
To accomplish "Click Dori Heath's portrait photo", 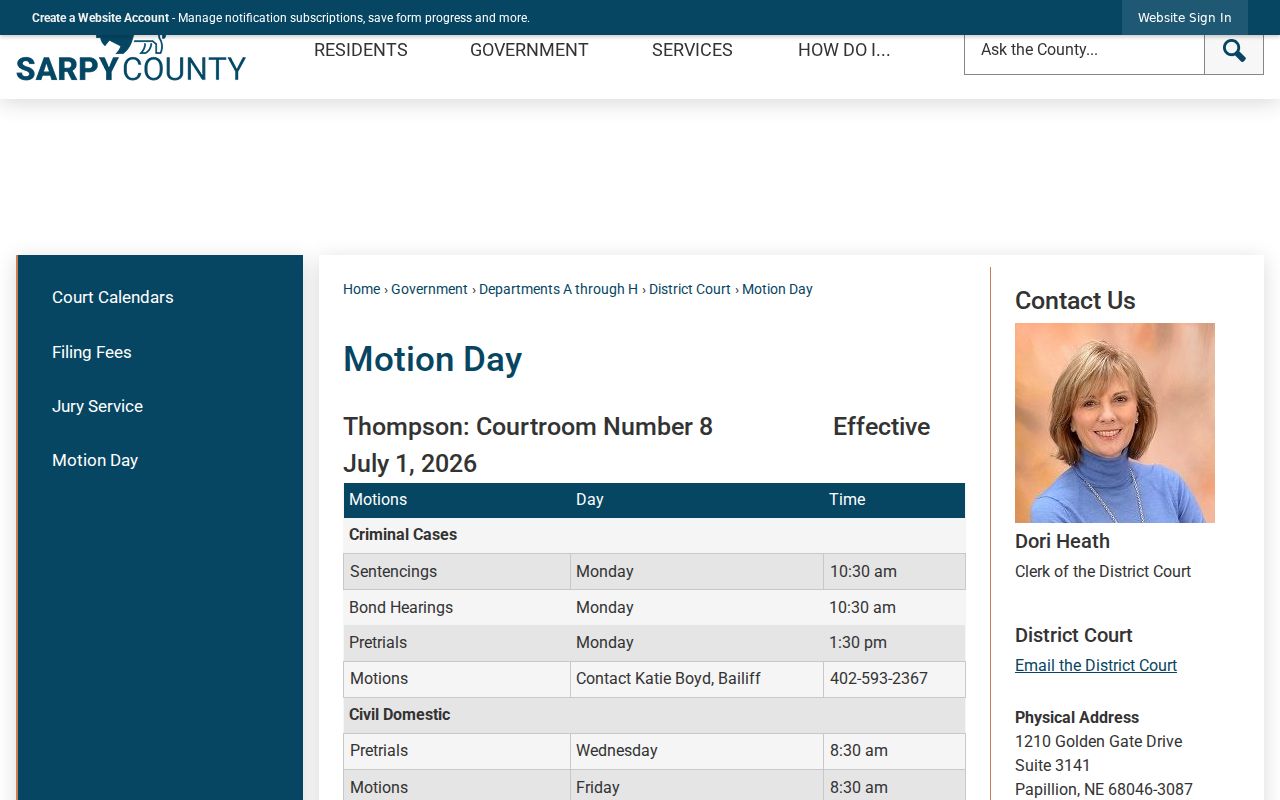I will pyautogui.click(x=1115, y=423).
